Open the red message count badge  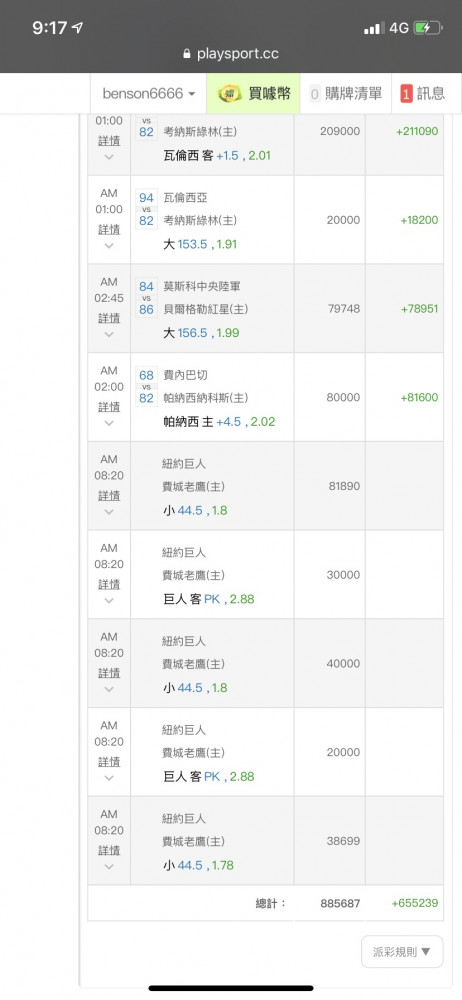[406, 94]
